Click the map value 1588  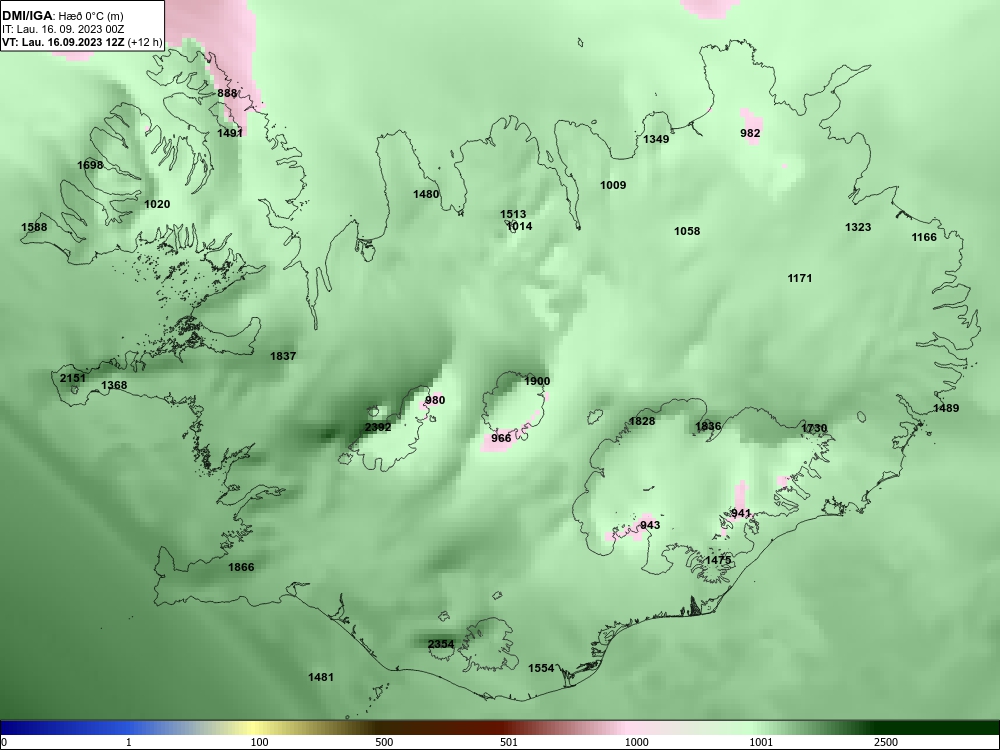34,227
